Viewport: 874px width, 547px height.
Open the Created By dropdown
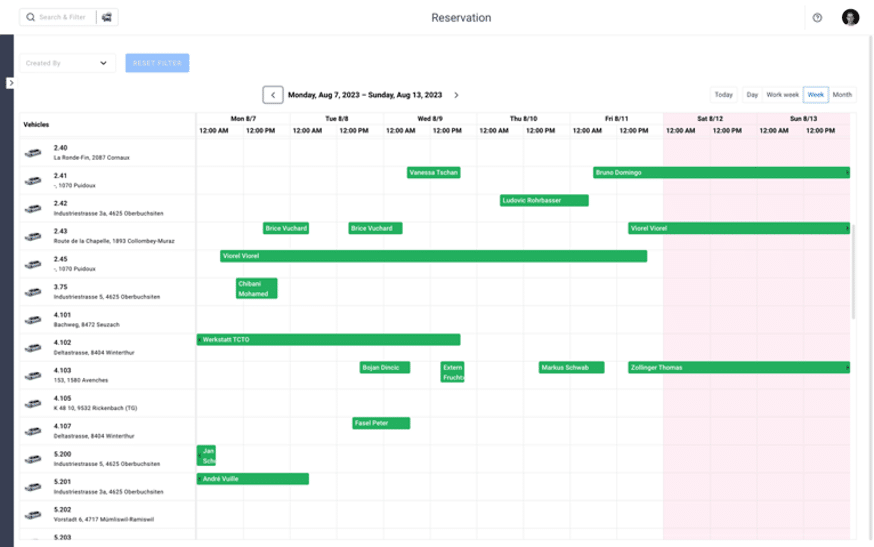point(67,63)
